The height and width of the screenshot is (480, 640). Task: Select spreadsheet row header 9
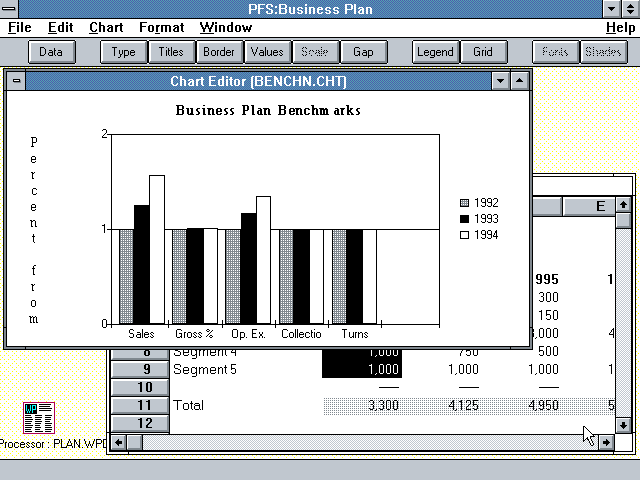pyautogui.click(x=140, y=369)
